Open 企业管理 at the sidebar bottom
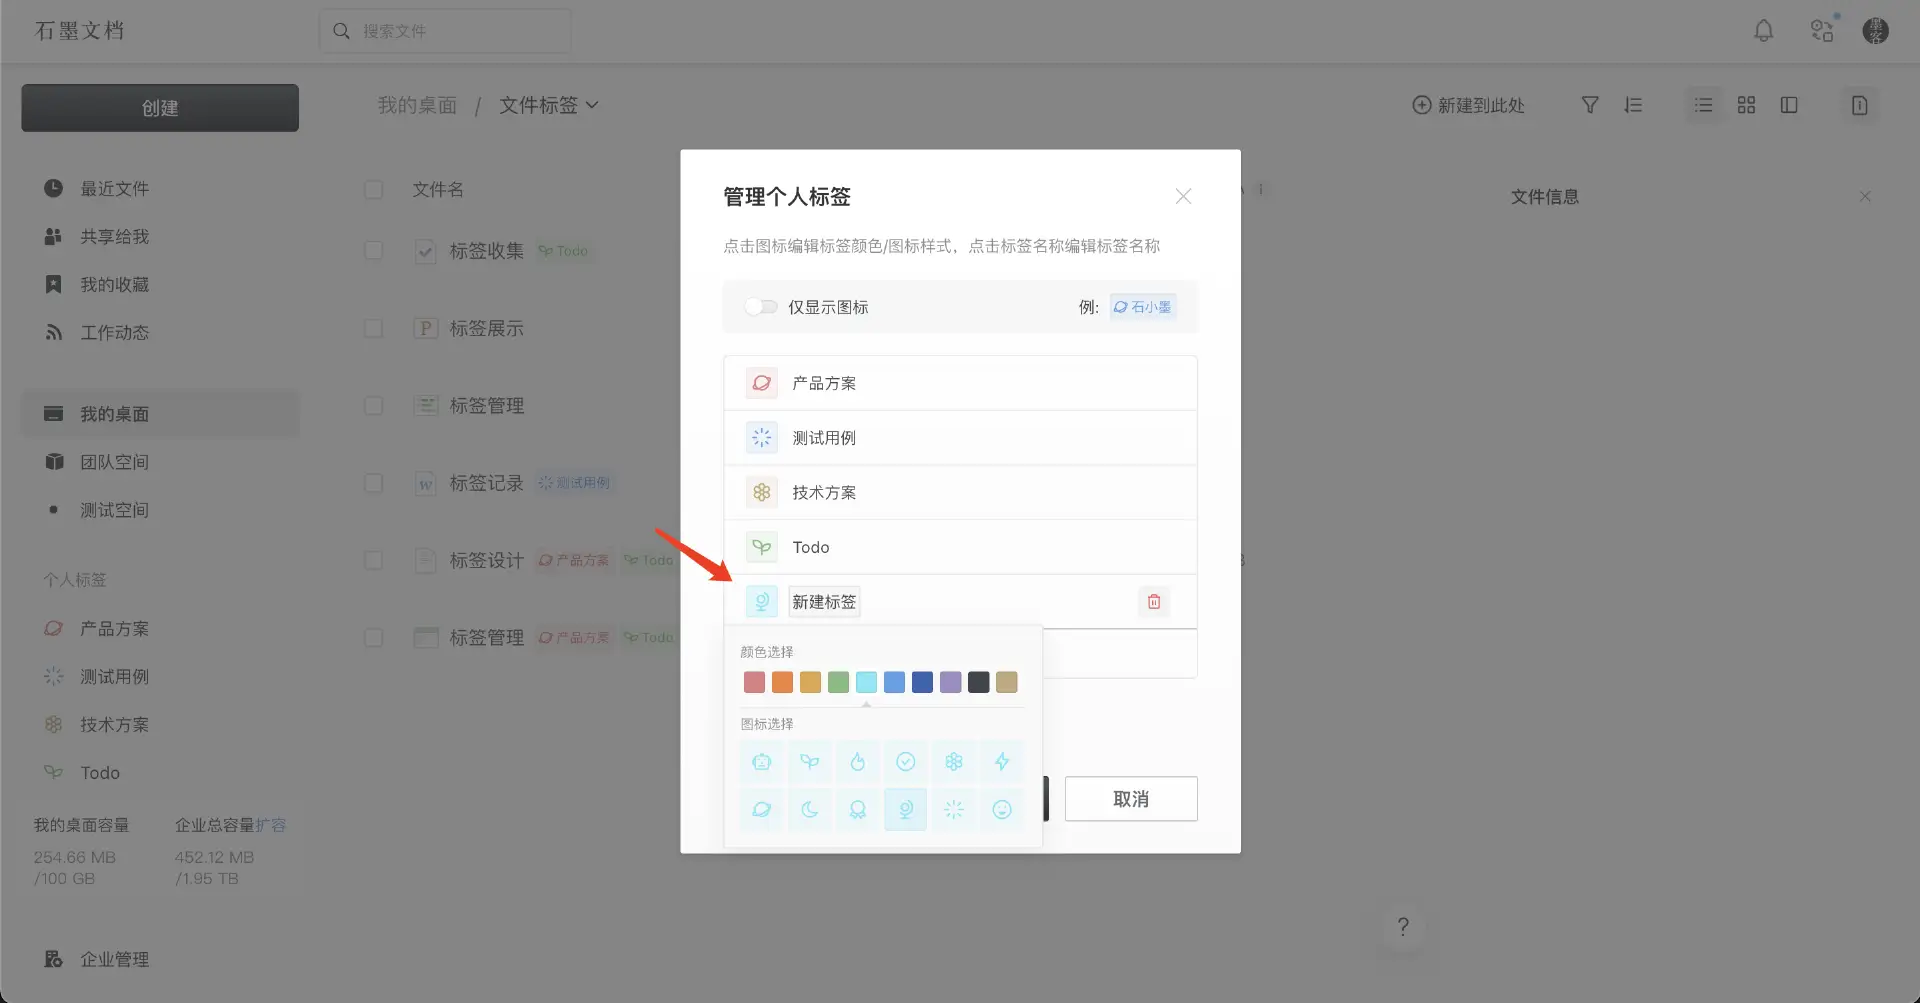 (x=97, y=959)
